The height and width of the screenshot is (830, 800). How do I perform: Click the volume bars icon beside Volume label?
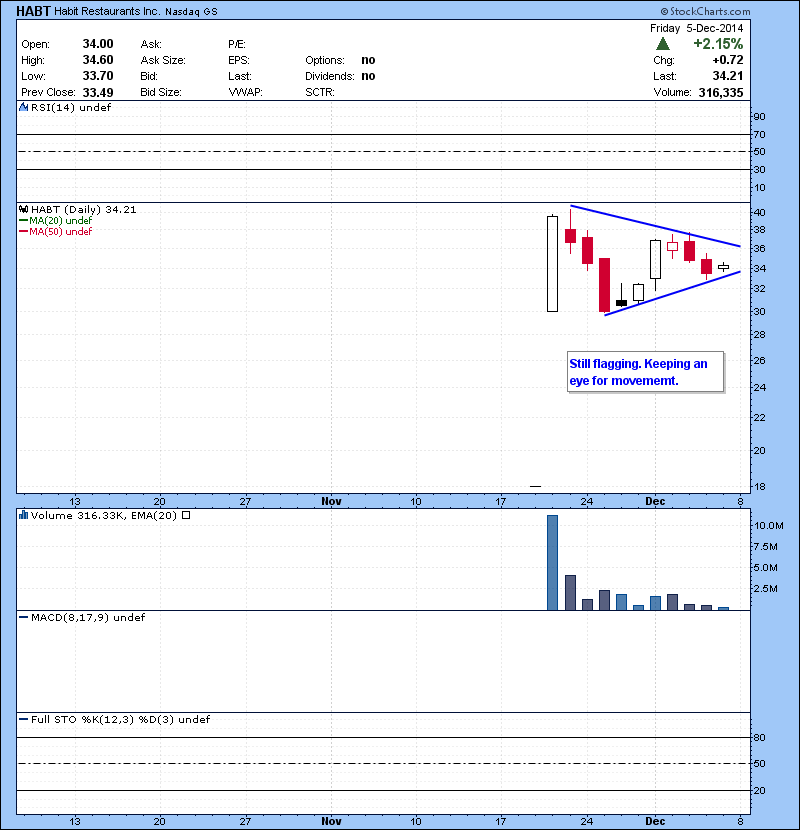23,515
